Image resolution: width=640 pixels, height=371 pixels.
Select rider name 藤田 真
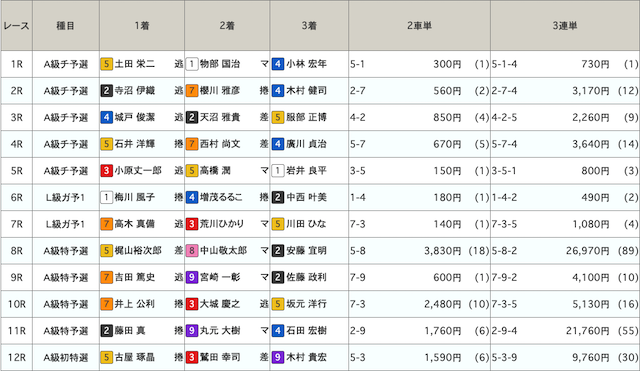(x=130, y=331)
